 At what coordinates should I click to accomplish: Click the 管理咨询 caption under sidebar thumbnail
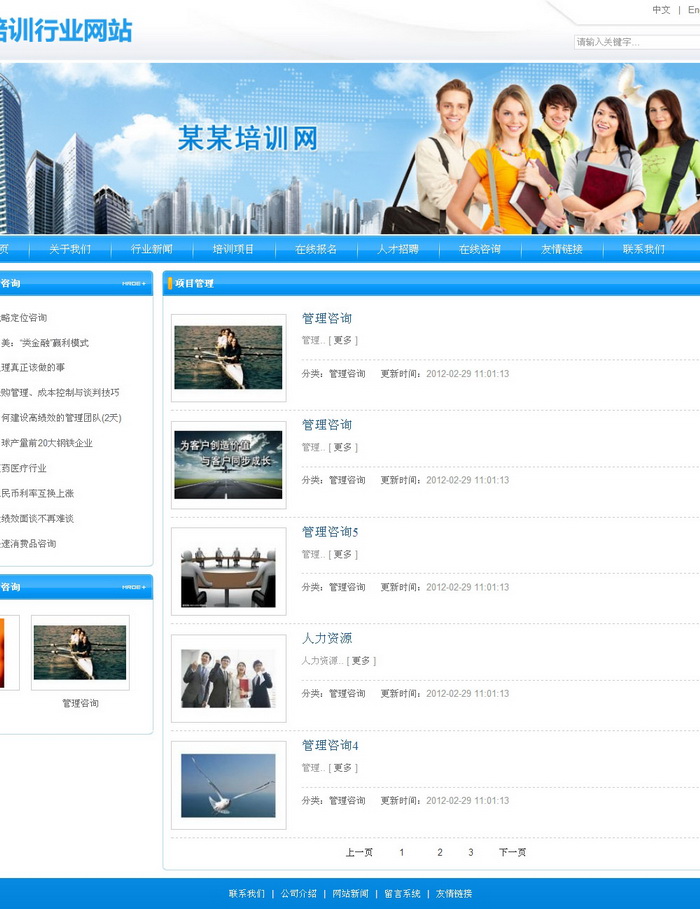[81, 703]
